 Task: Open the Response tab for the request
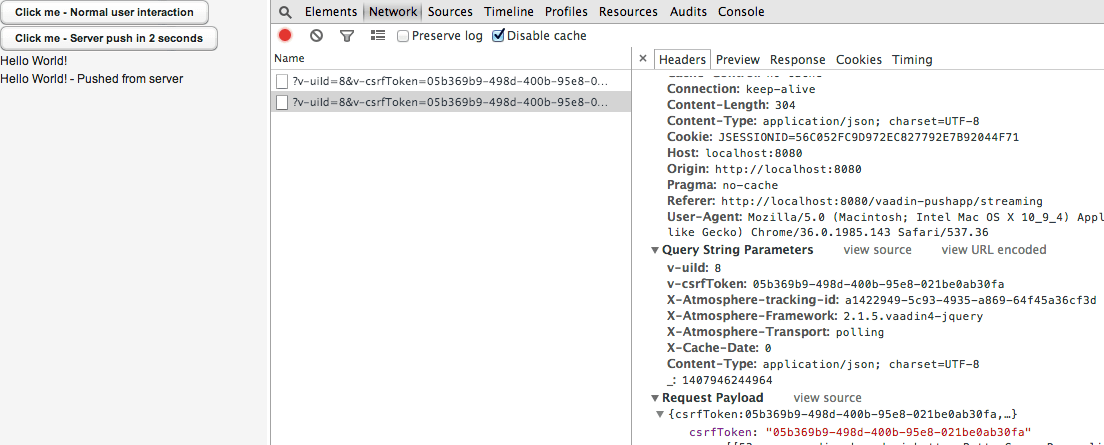click(797, 60)
